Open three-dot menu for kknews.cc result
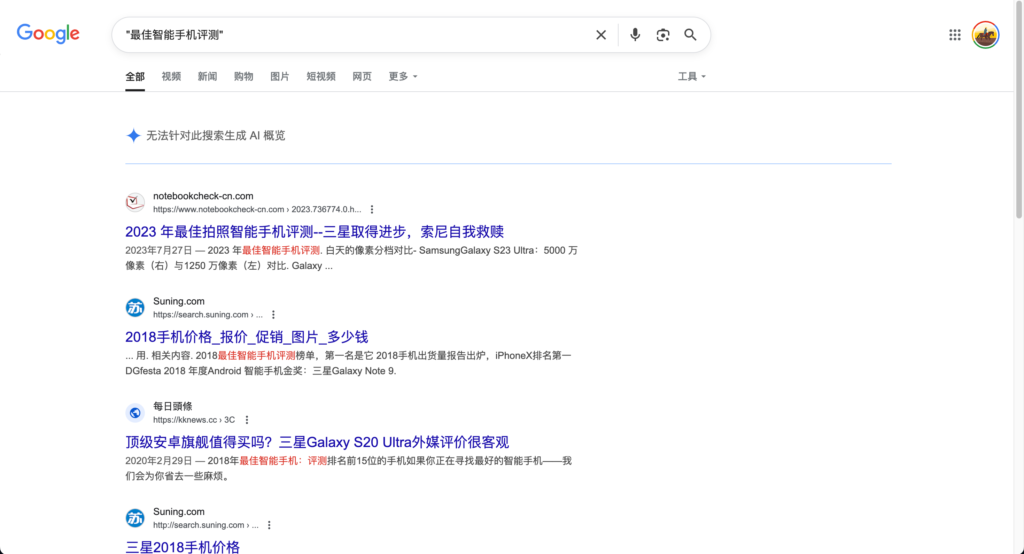This screenshot has height=554, width=1024. (246, 420)
